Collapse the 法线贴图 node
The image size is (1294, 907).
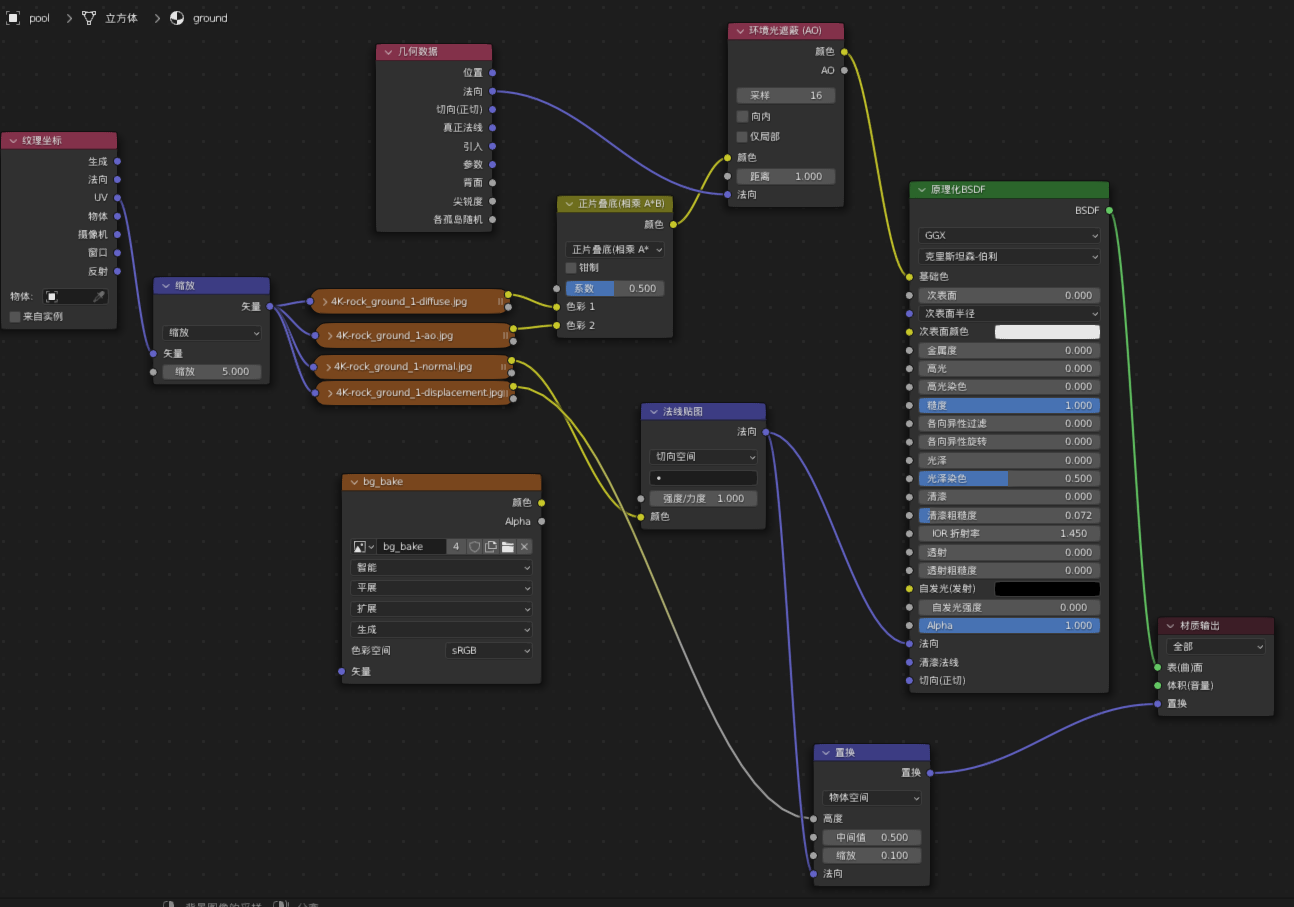tap(654, 412)
